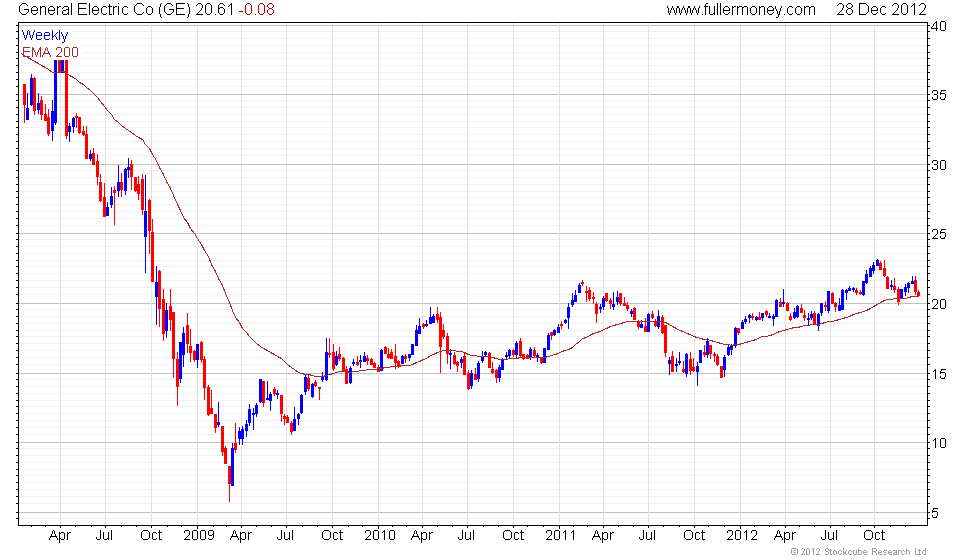This screenshot has width=980, height=560.
Task: Click the 2009 year label on the time axis
Action: point(199,536)
